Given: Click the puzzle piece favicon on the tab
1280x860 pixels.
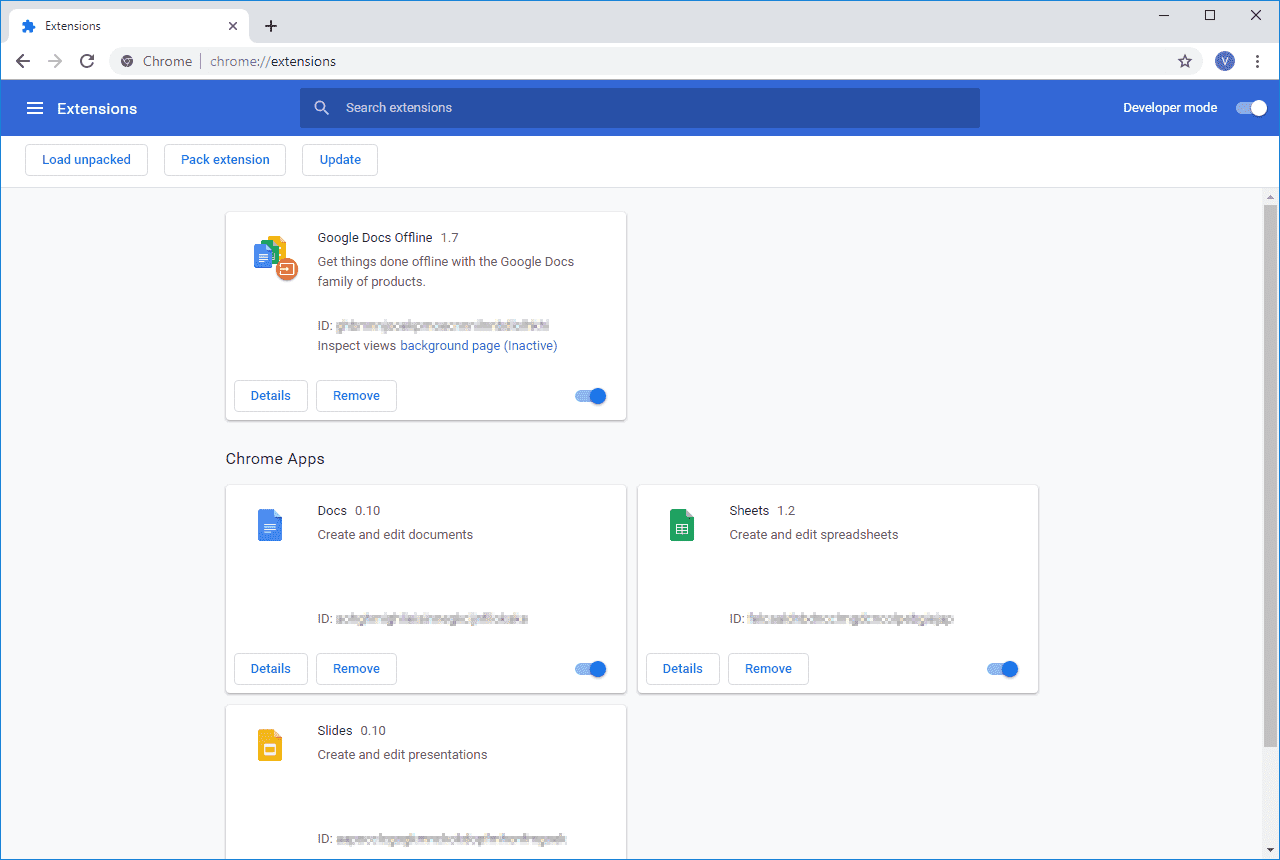Looking at the screenshot, I should [28, 26].
